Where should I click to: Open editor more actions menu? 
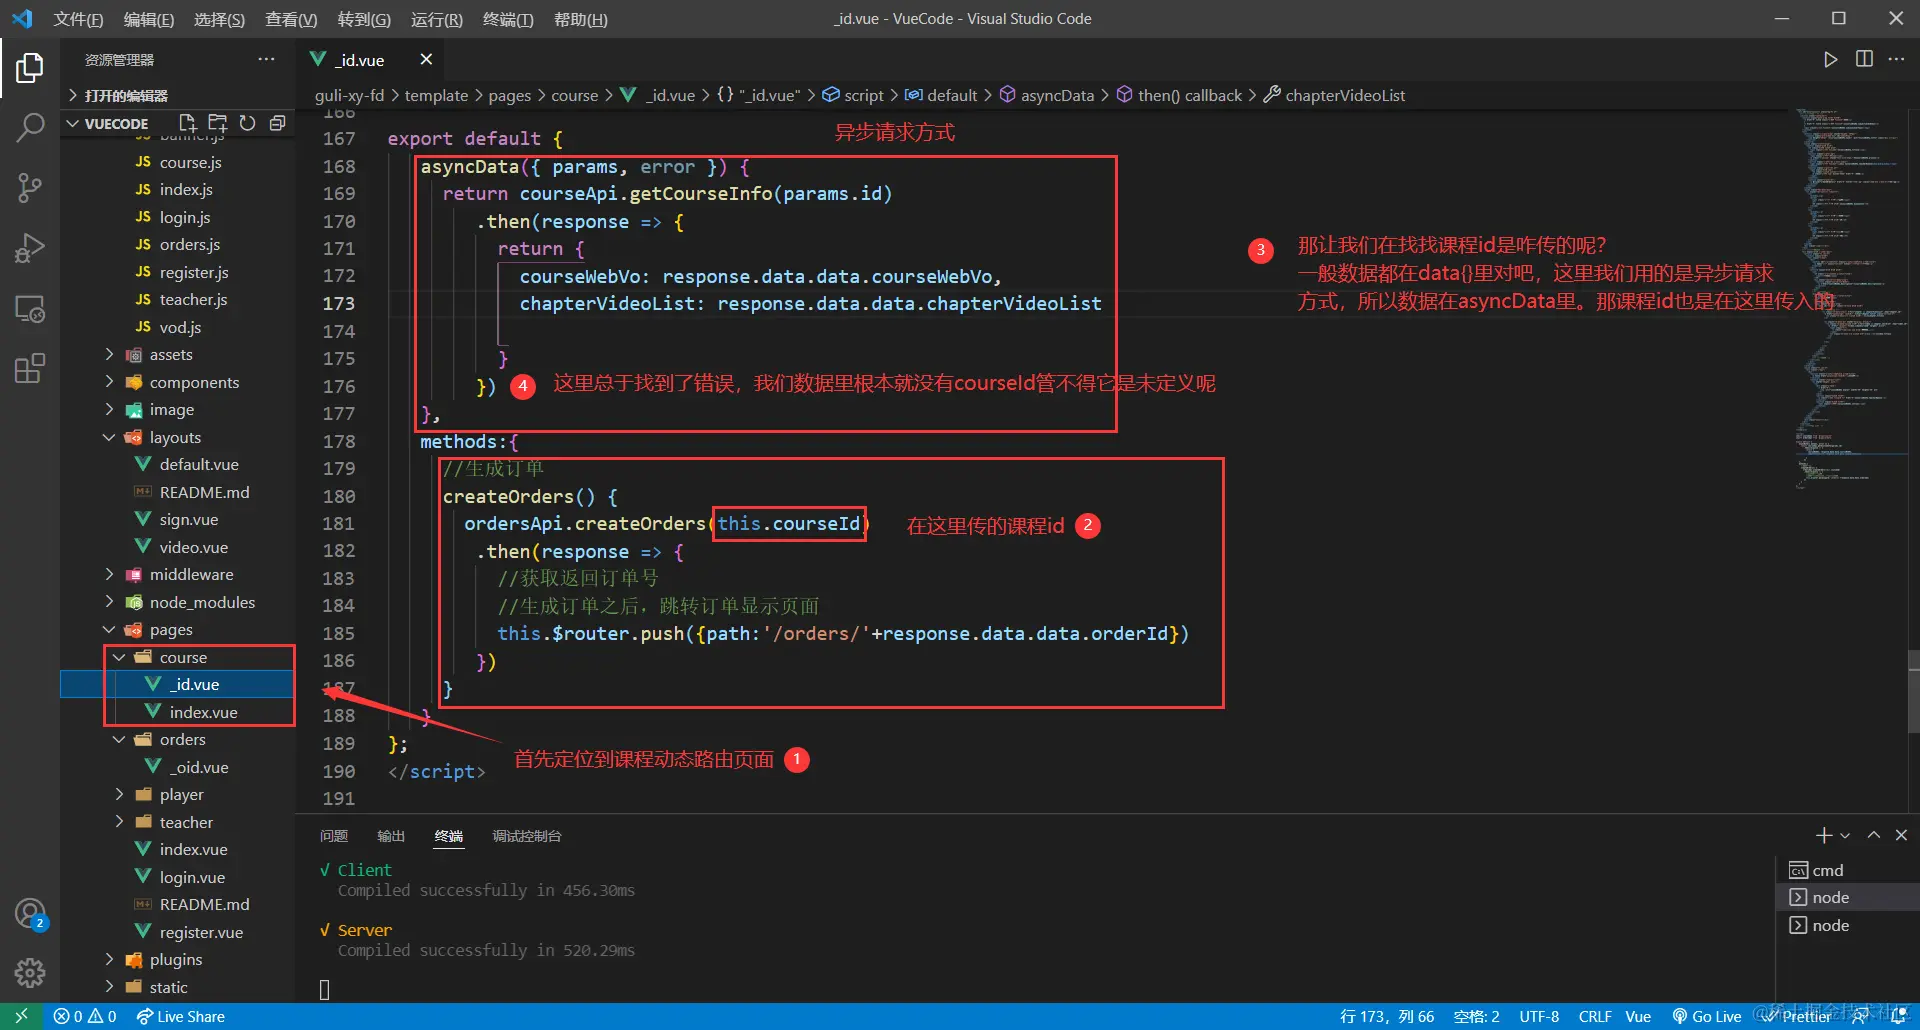[x=1896, y=59]
